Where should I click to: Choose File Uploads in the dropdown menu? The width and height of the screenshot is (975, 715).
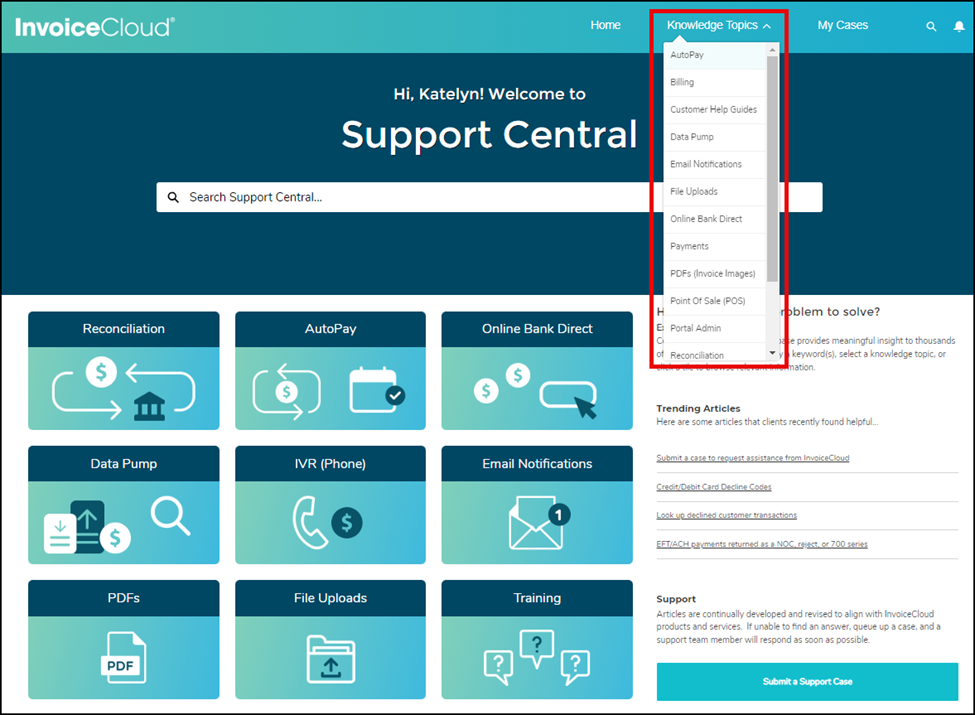click(715, 192)
